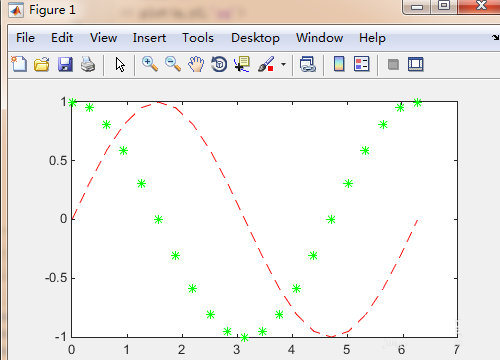Screen dimensions: 500x360
Task: Open the Desktop menu
Action: (x=255, y=38)
